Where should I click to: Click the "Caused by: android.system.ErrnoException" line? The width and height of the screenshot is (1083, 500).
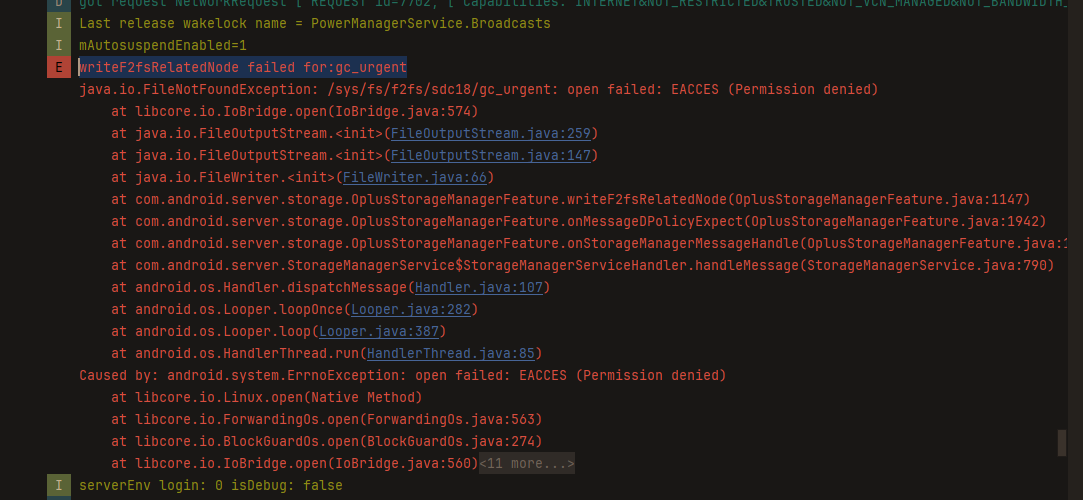402,376
